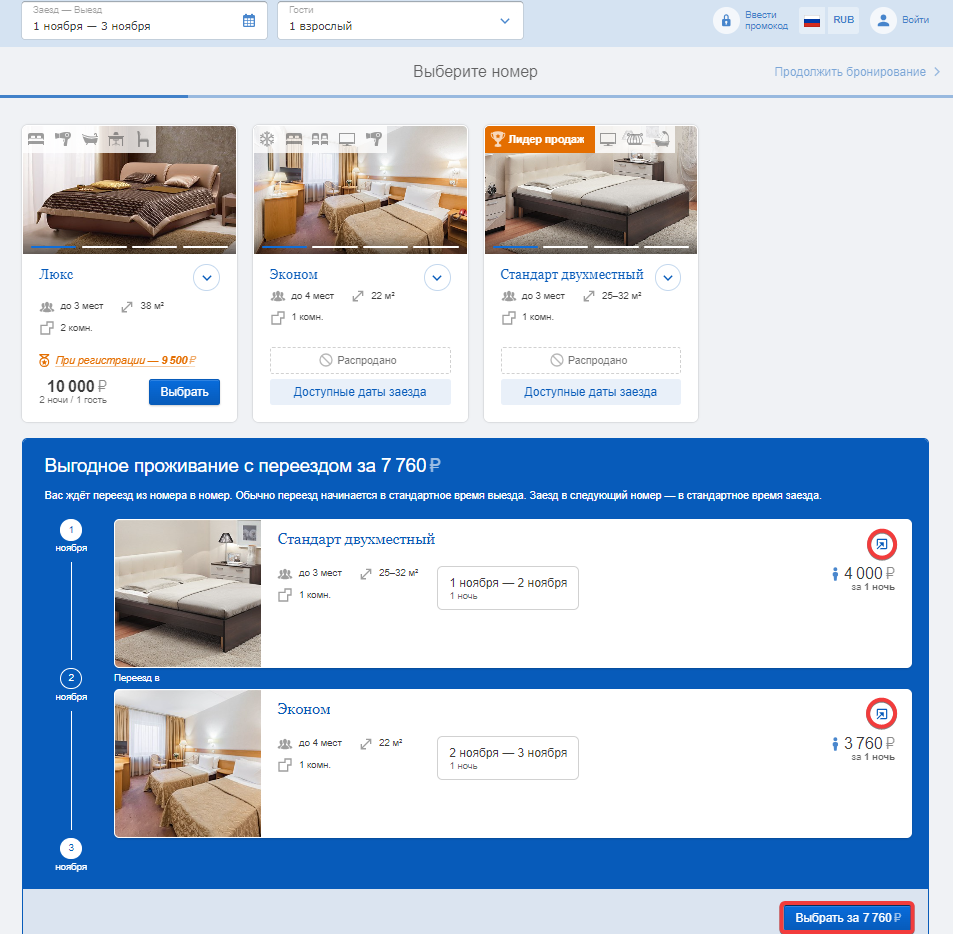This screenshot has width=953, height=934.
Task: Click the desk icon on Люкс photo
Action: (x=116, y=139)
